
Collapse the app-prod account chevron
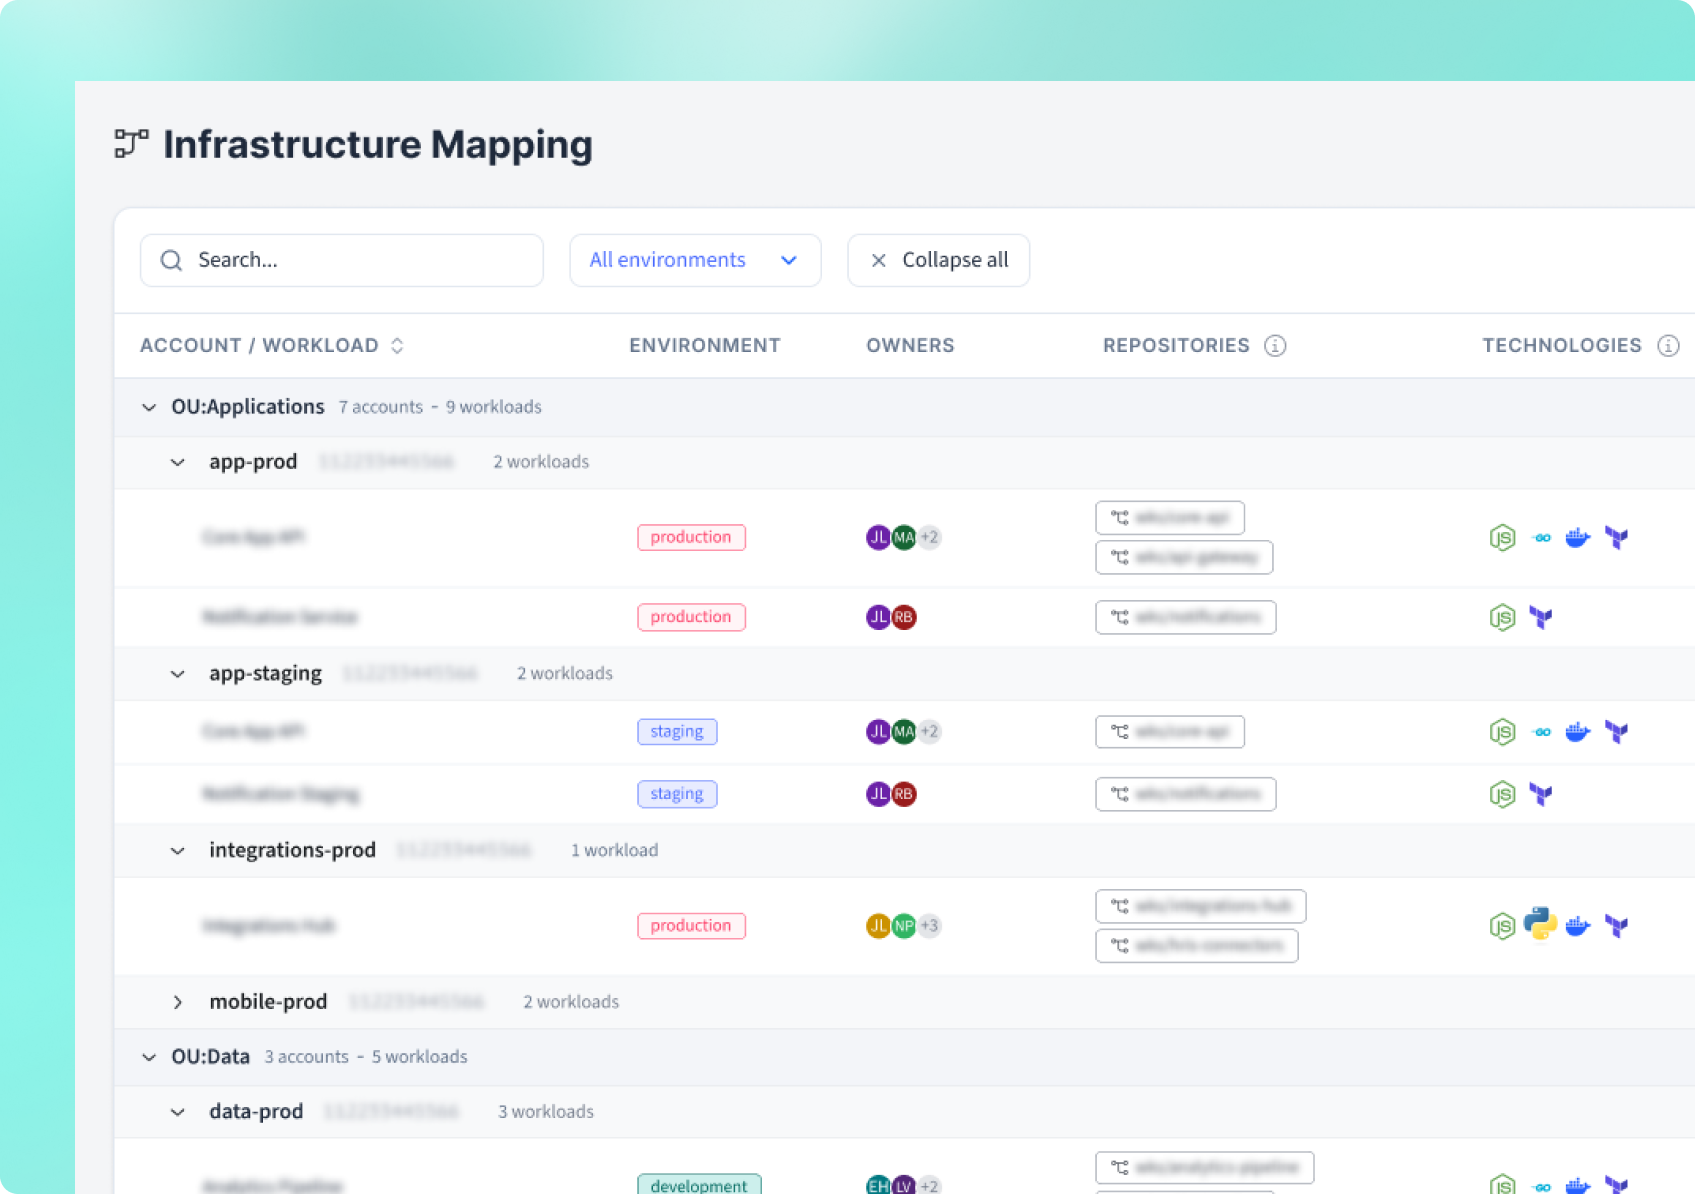coord(178,463)
